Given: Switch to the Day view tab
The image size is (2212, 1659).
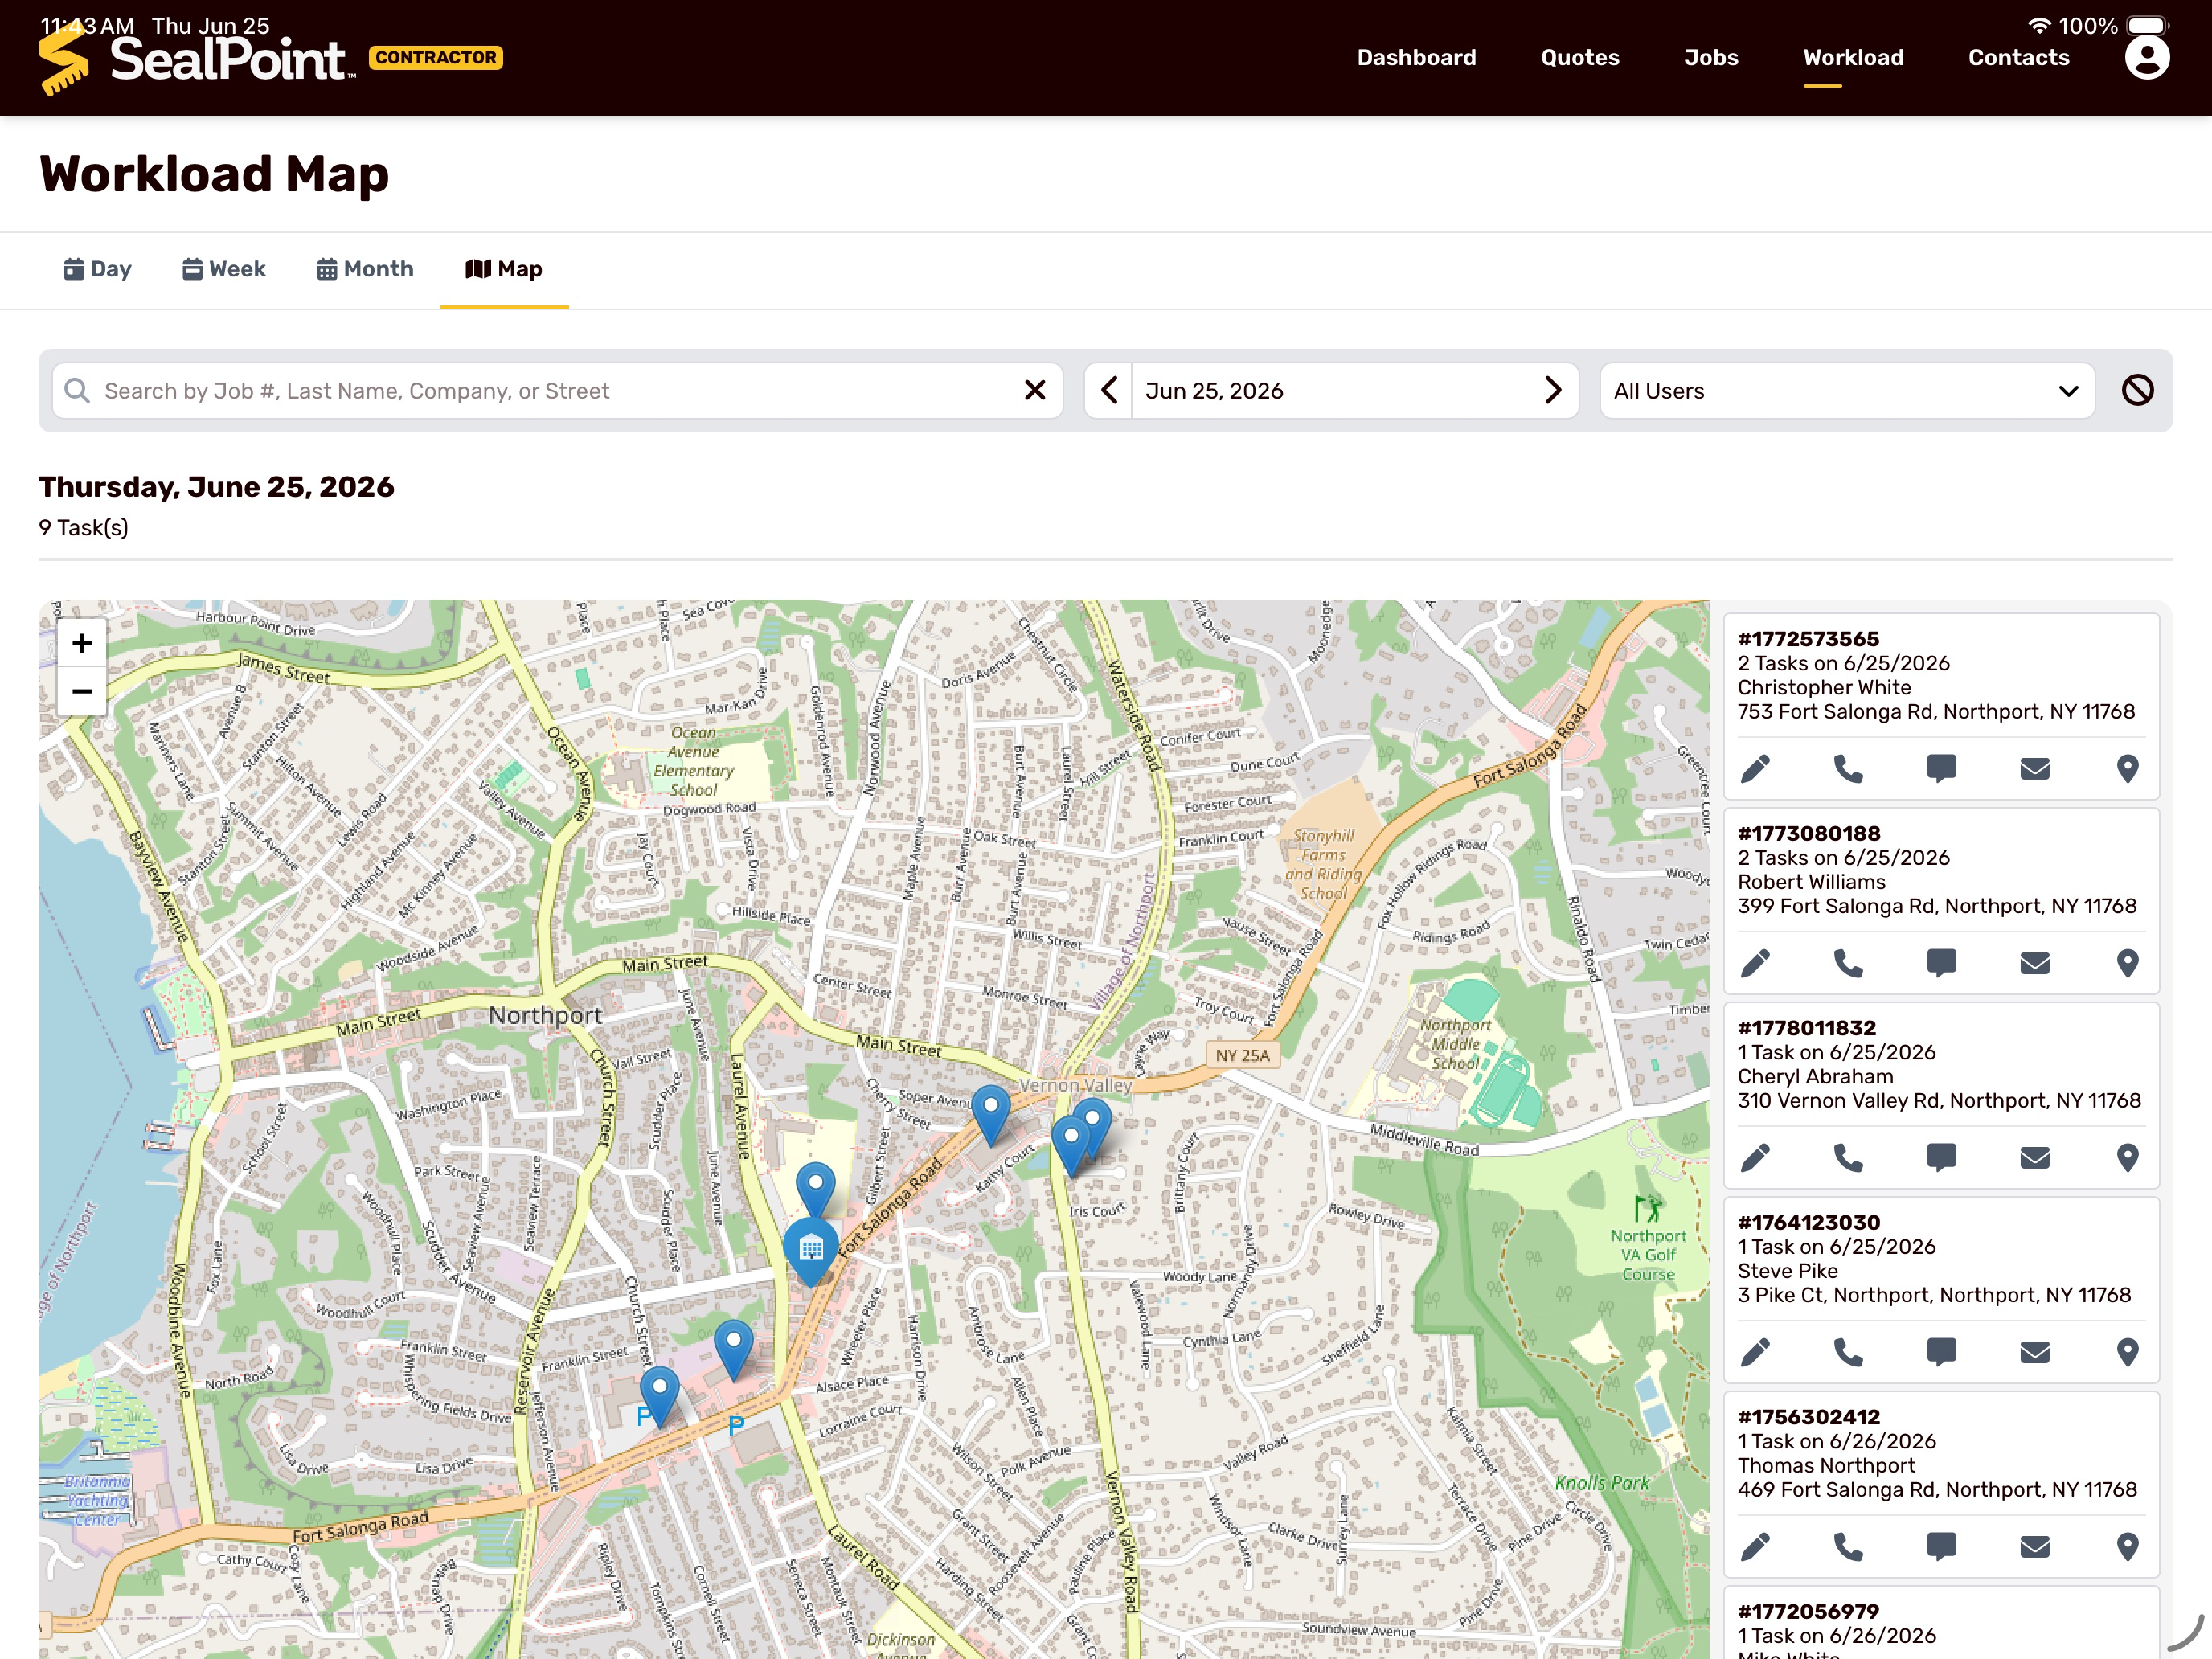Looking at the screenshot, I should point(97,269).
